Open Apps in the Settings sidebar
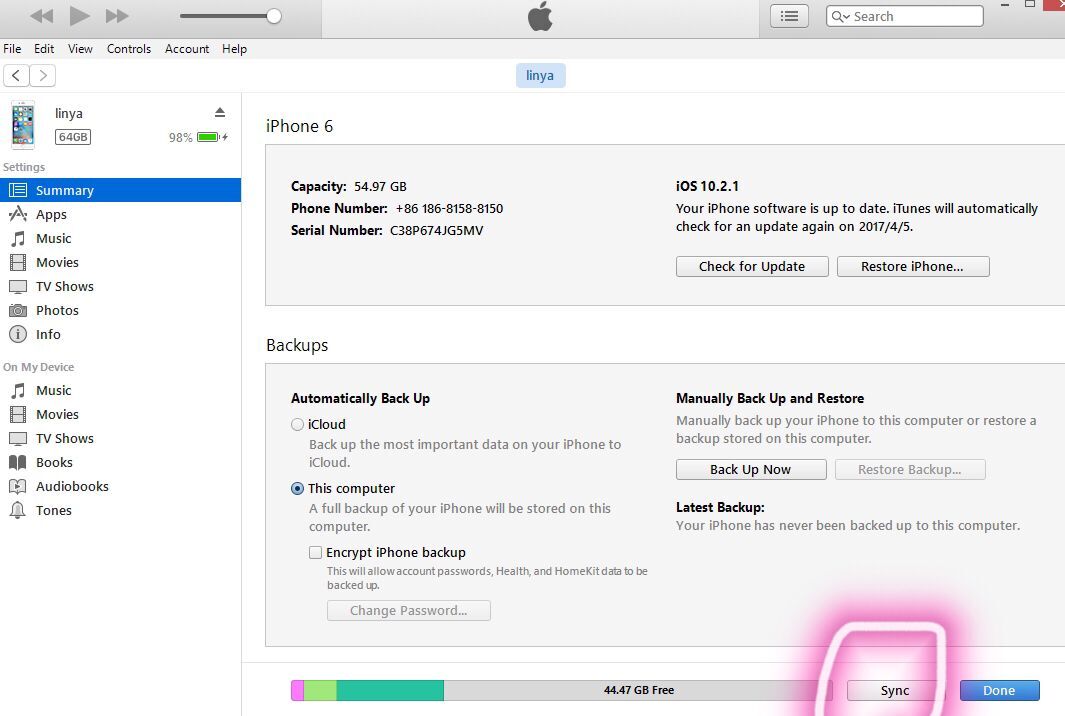The width and height of the screenshot is (1065, 716). point(51,214)
